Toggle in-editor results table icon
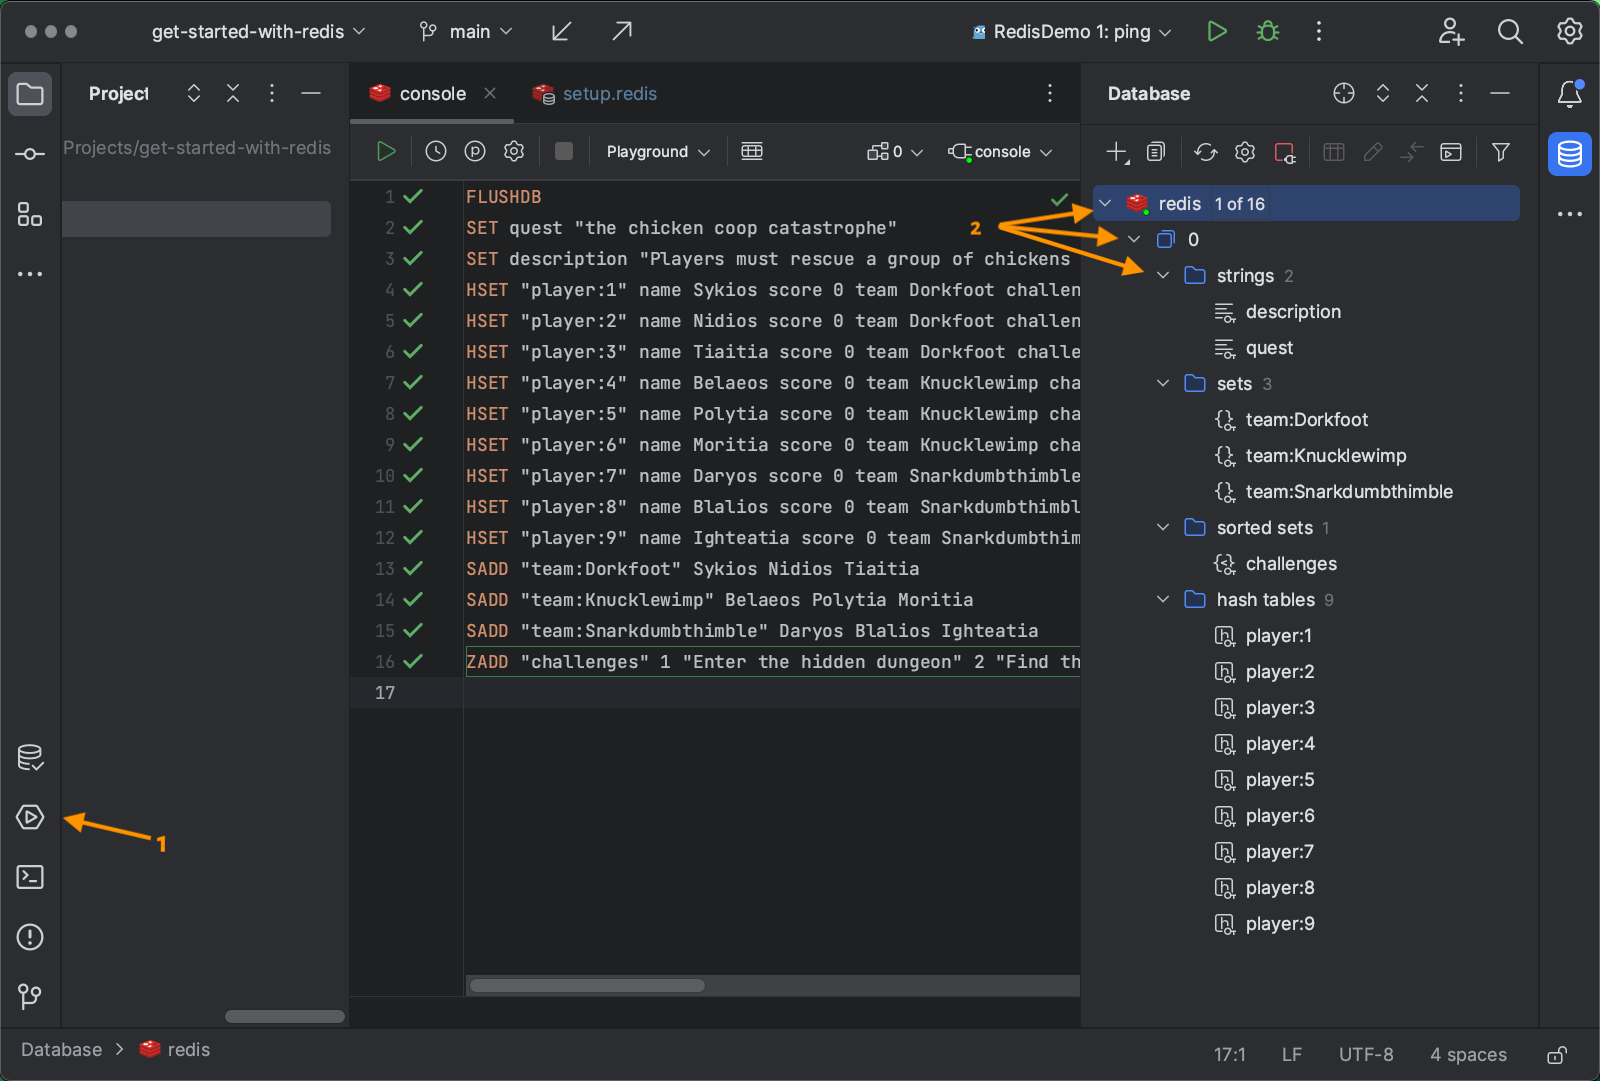 pyautogui.click(x=752, y=151)
